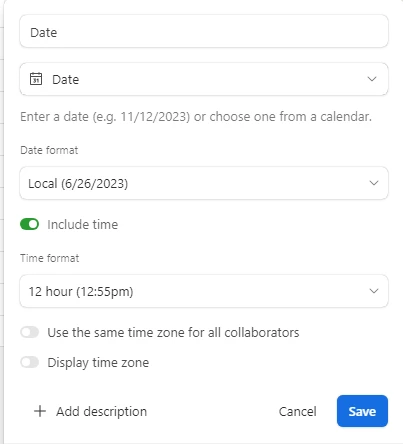
Task: Save the date field settings
Action: coord(362,411)
